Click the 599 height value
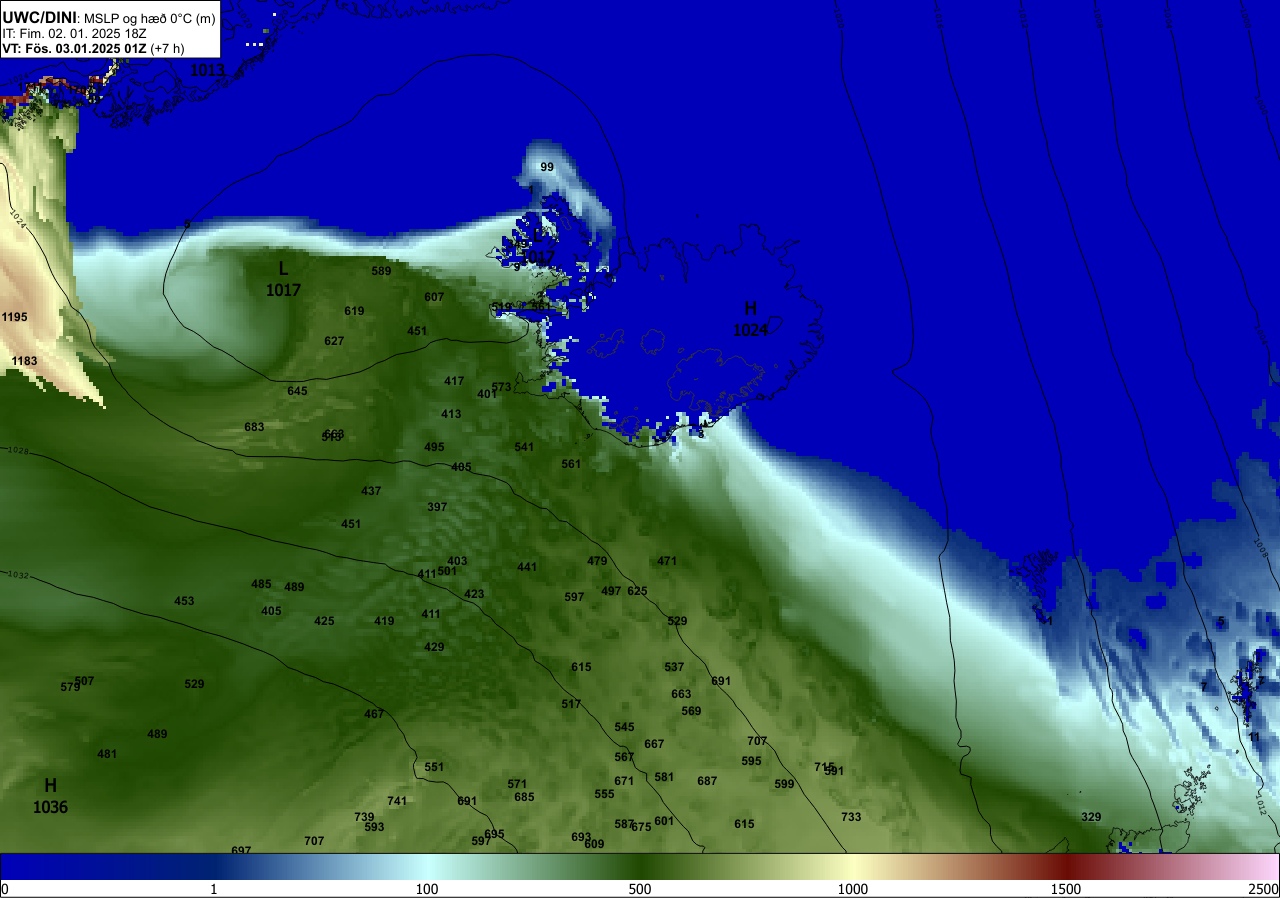Viewport: 1280px width, 898px height. [784, 784]
